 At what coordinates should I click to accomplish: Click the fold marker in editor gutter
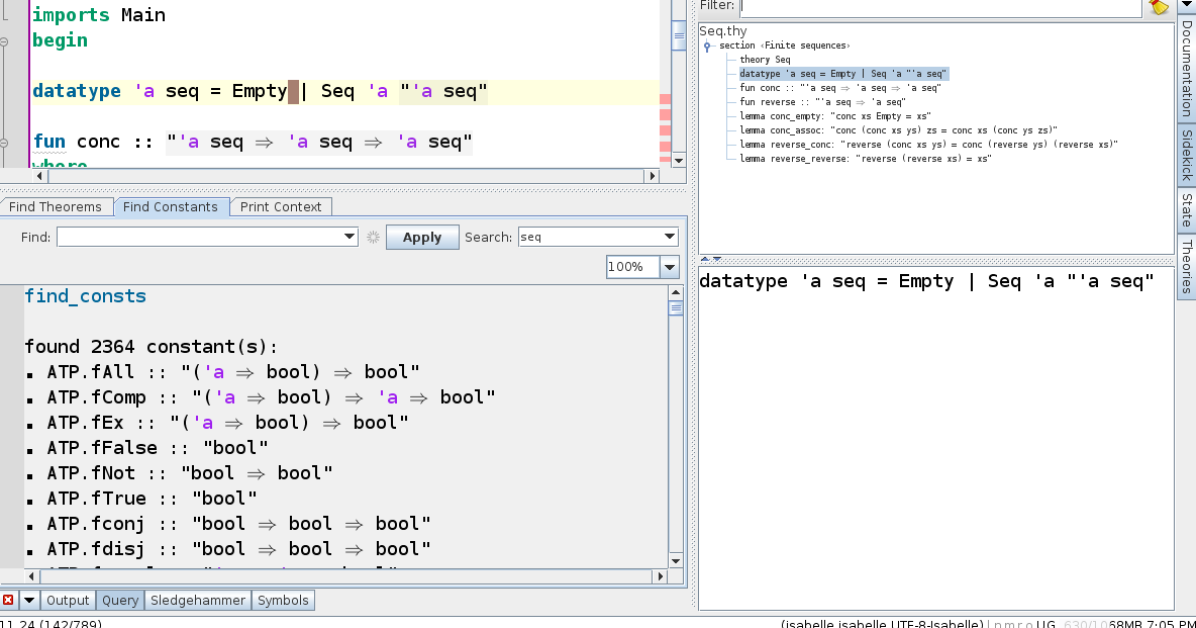pos(4,42)
